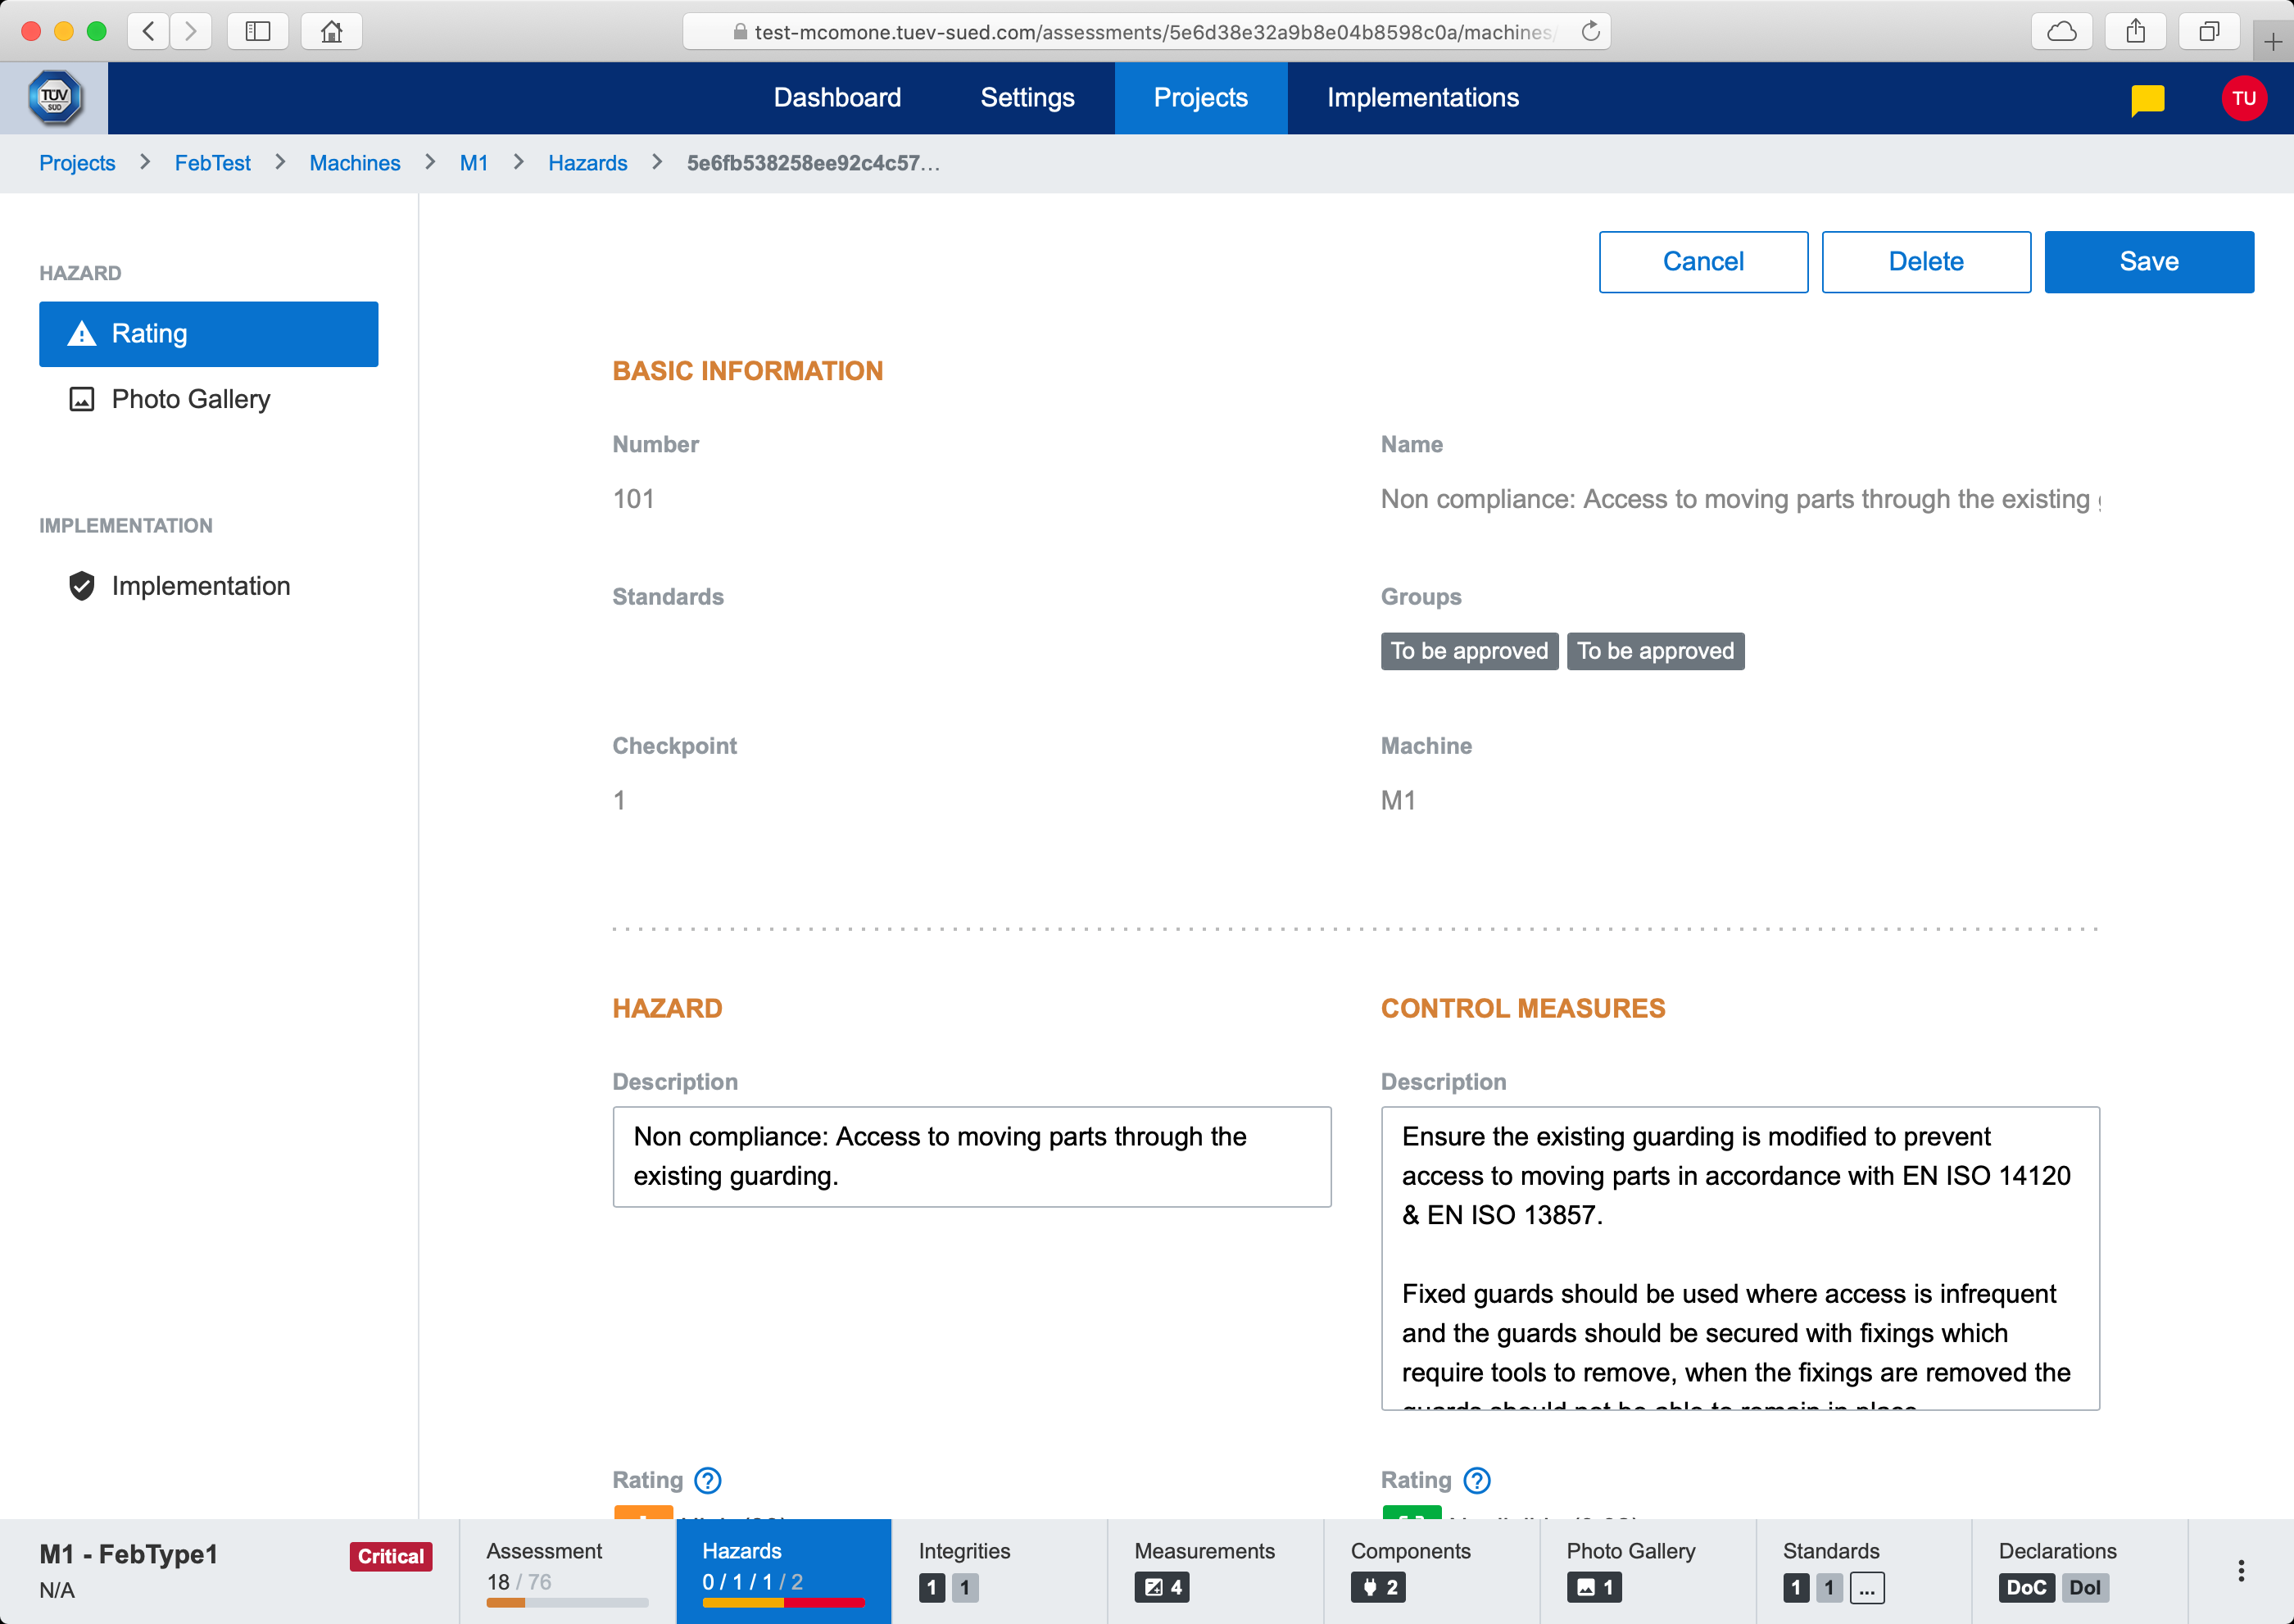Open the TU user avatar menu
The width and height of the screenshot is (2294, 1624).
[2243, 98]
